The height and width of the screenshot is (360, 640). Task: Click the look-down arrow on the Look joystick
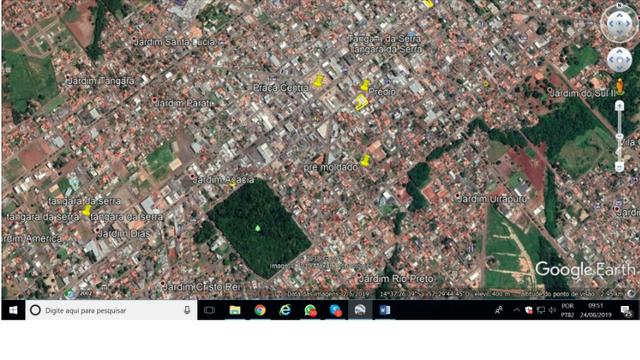pyautogui.click(x=619, y=33)
